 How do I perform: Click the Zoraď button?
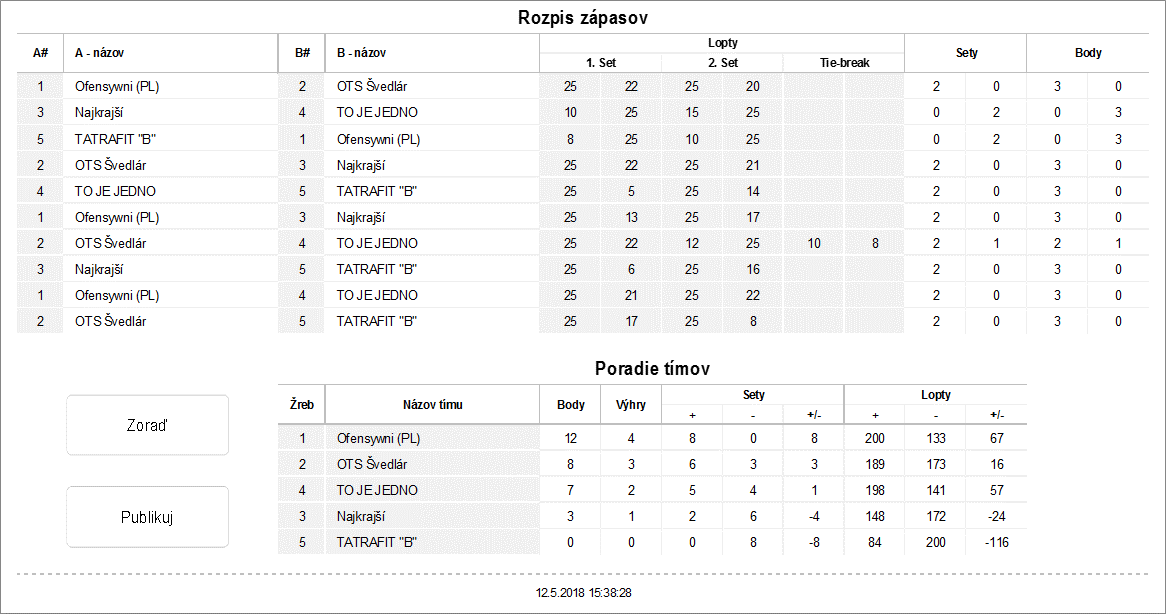point(147,425)
